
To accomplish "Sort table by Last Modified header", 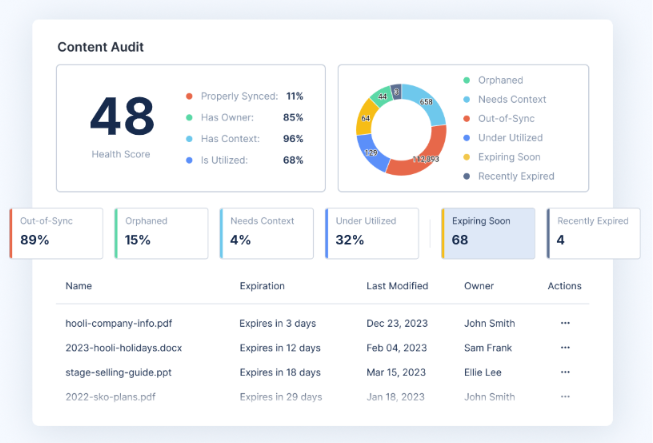I will click(x=397, y=286).
